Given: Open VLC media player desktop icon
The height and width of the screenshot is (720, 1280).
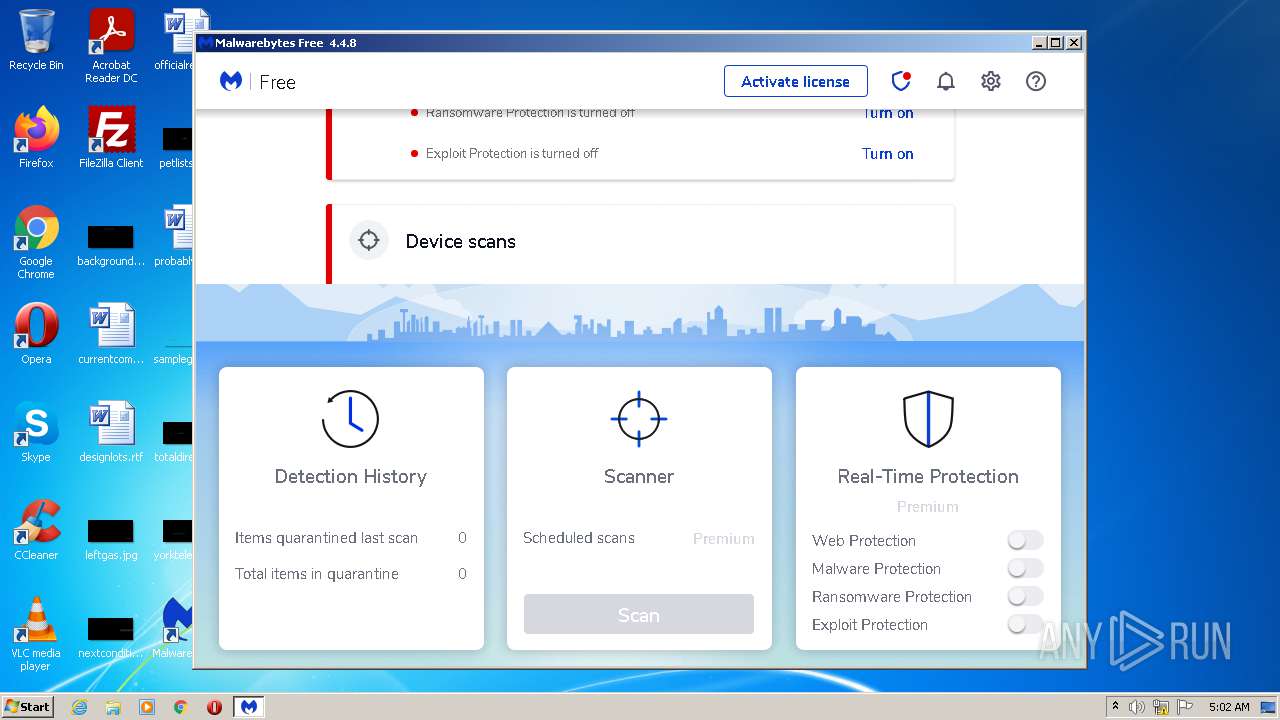Looking at the screenshot, I should point(36,634).
